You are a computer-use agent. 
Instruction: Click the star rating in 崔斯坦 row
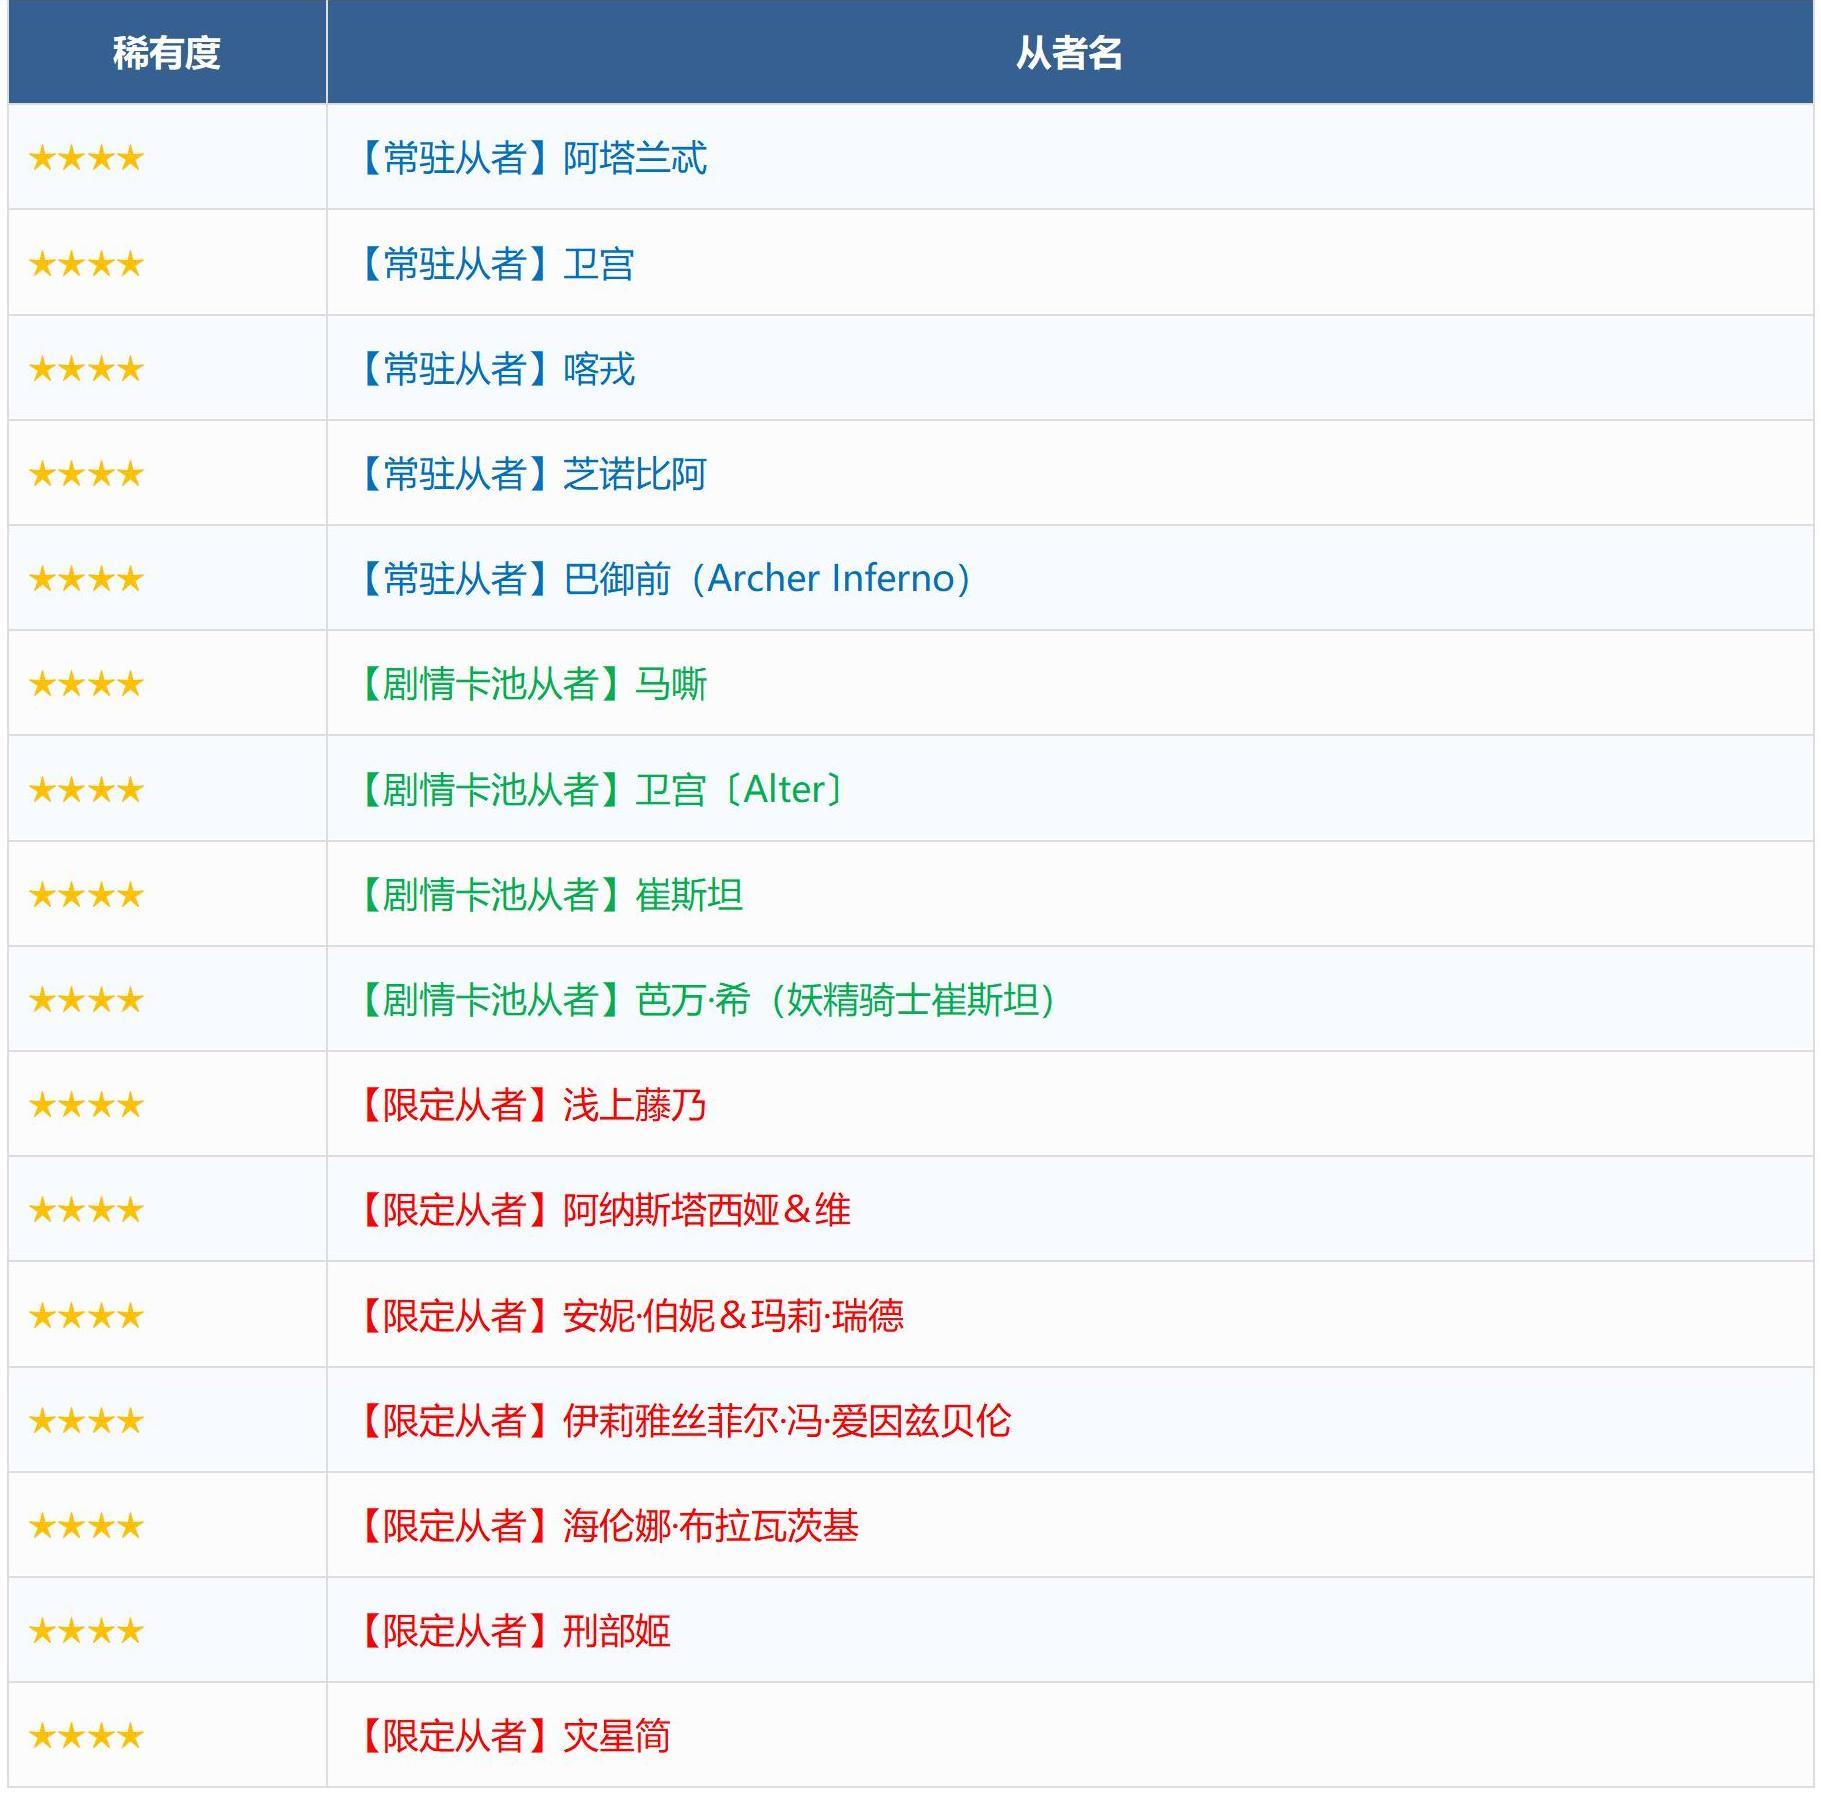pyautogui.click(x=87, y=895)
